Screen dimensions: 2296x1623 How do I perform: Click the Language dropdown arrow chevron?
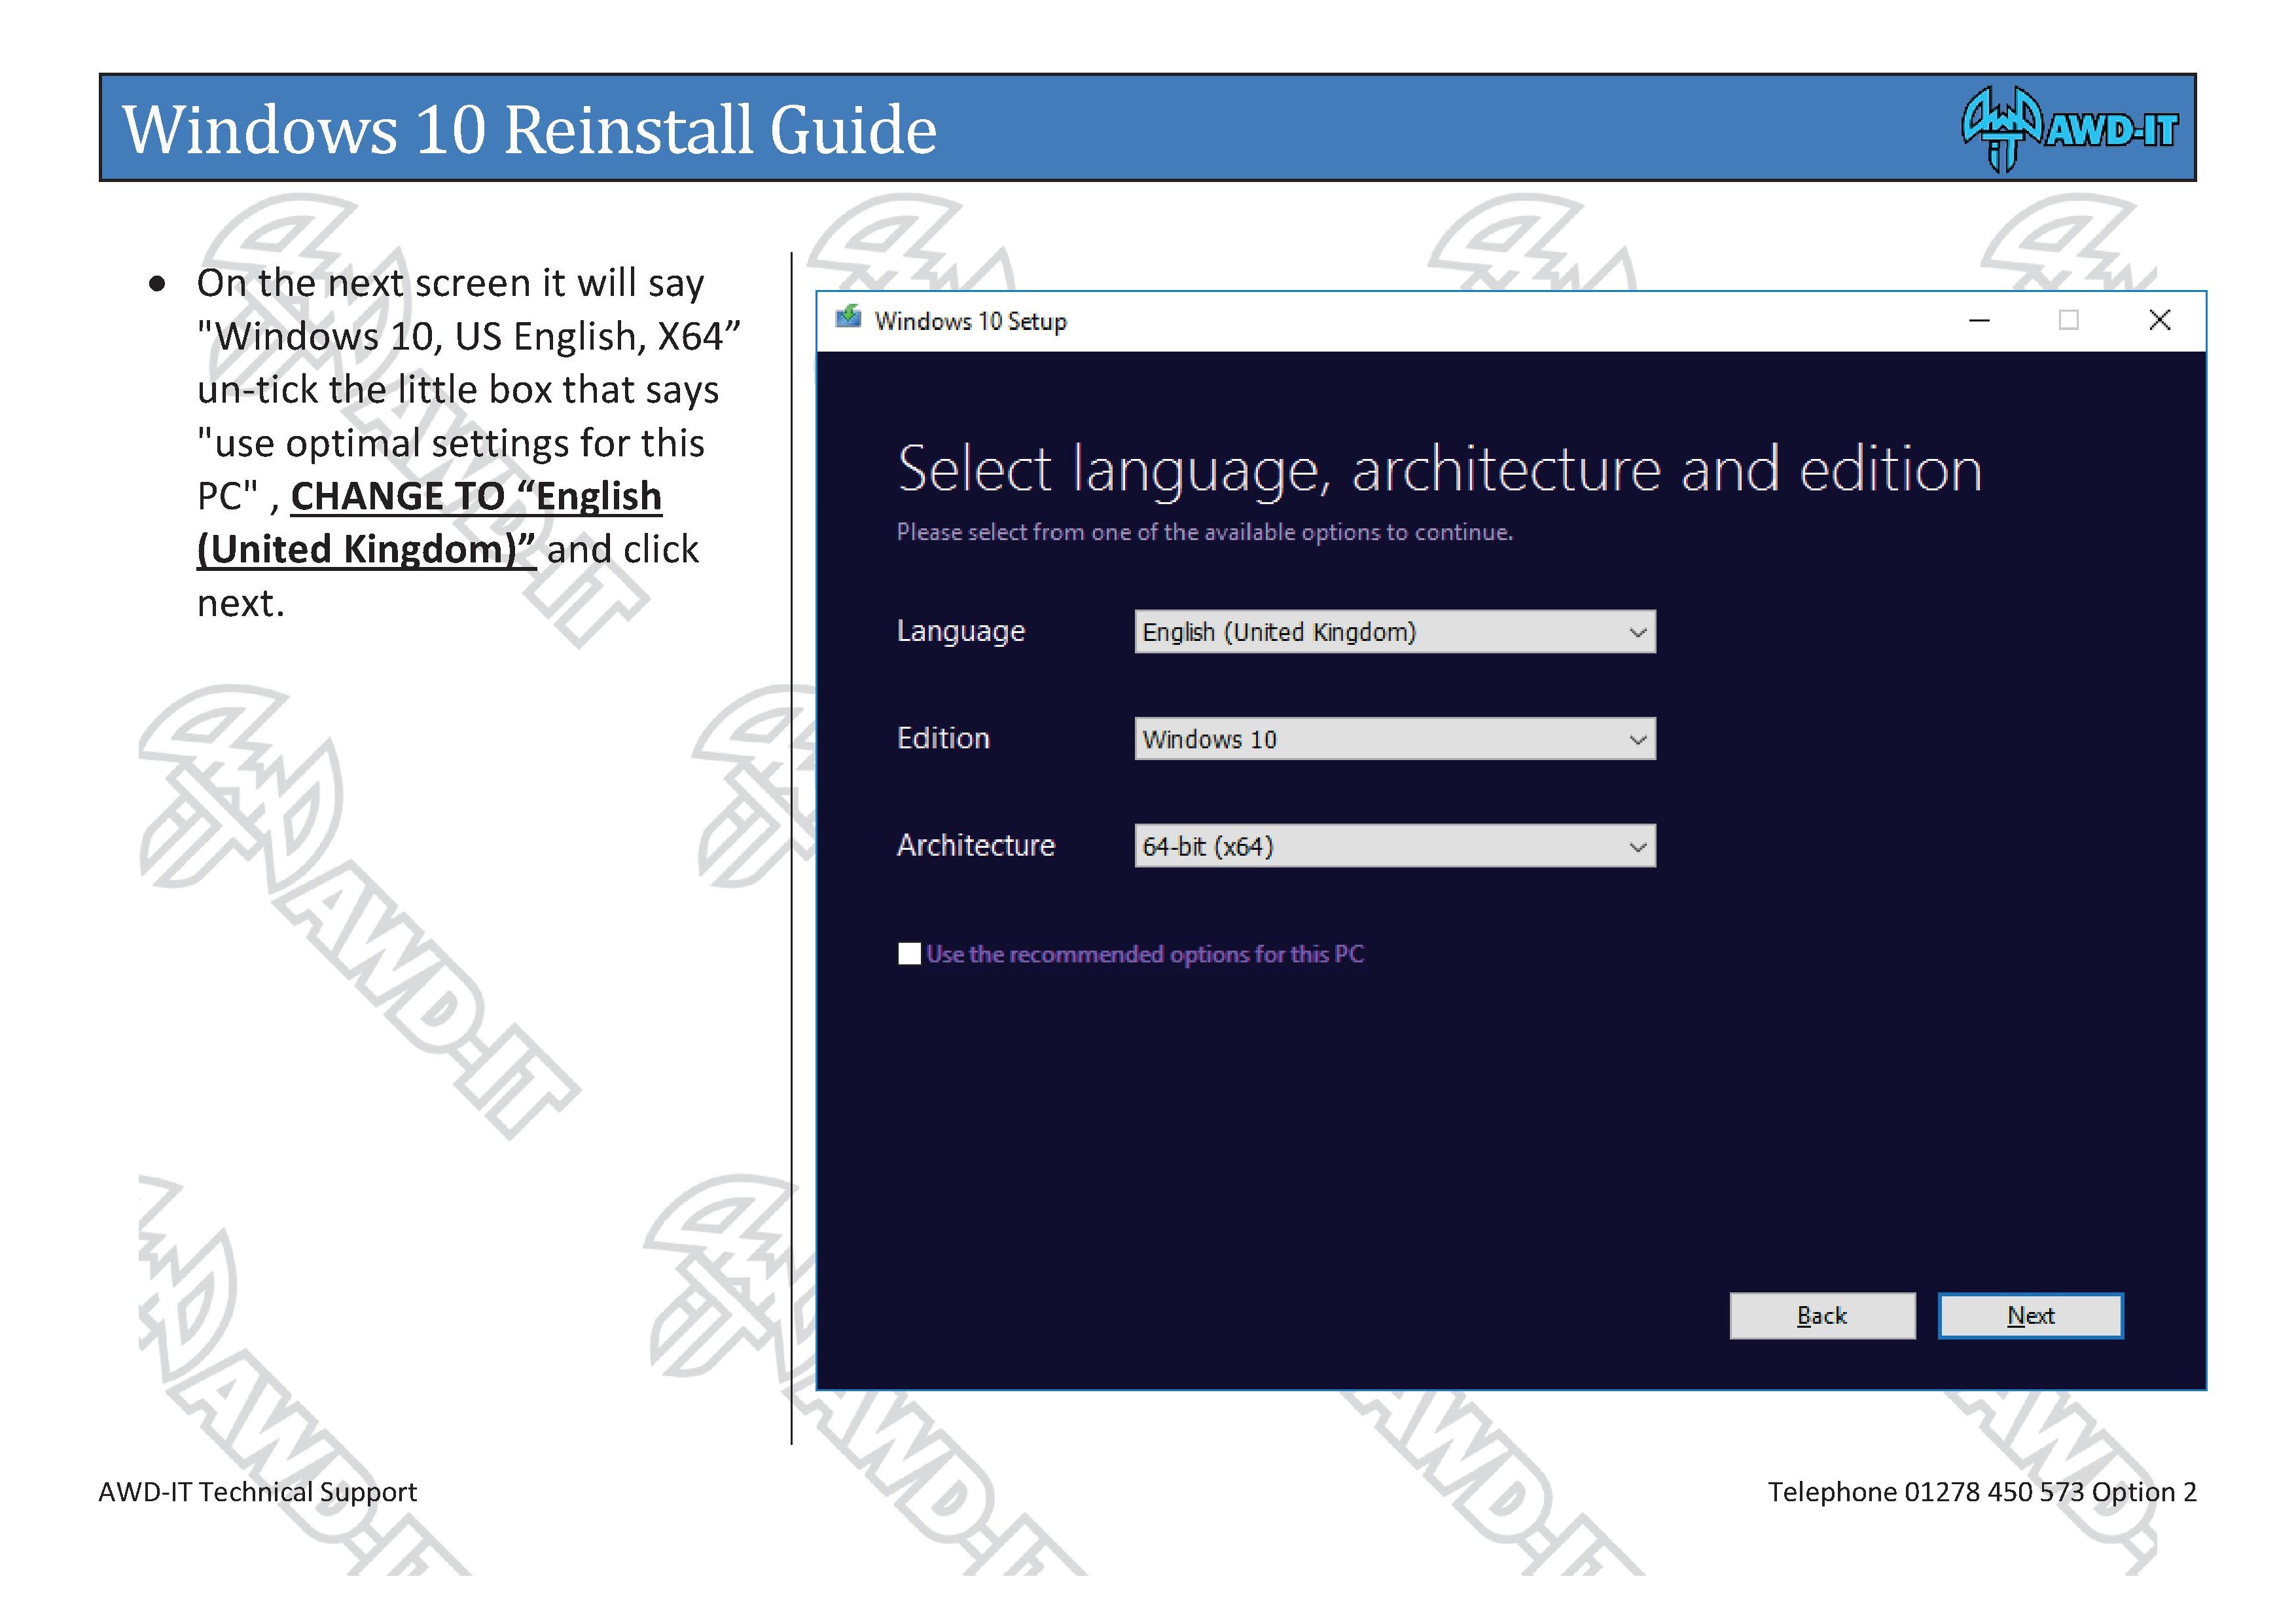(1638, 633)
